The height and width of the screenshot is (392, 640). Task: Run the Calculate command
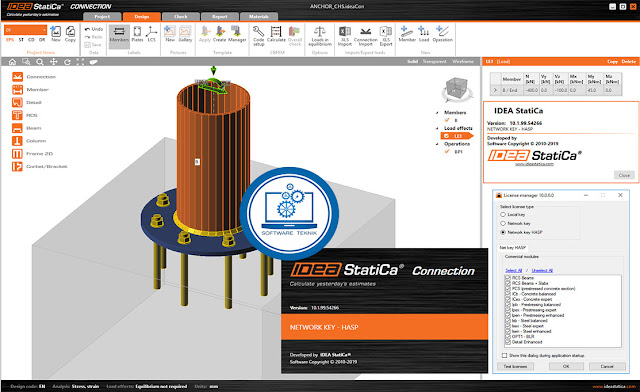(276, 33)
